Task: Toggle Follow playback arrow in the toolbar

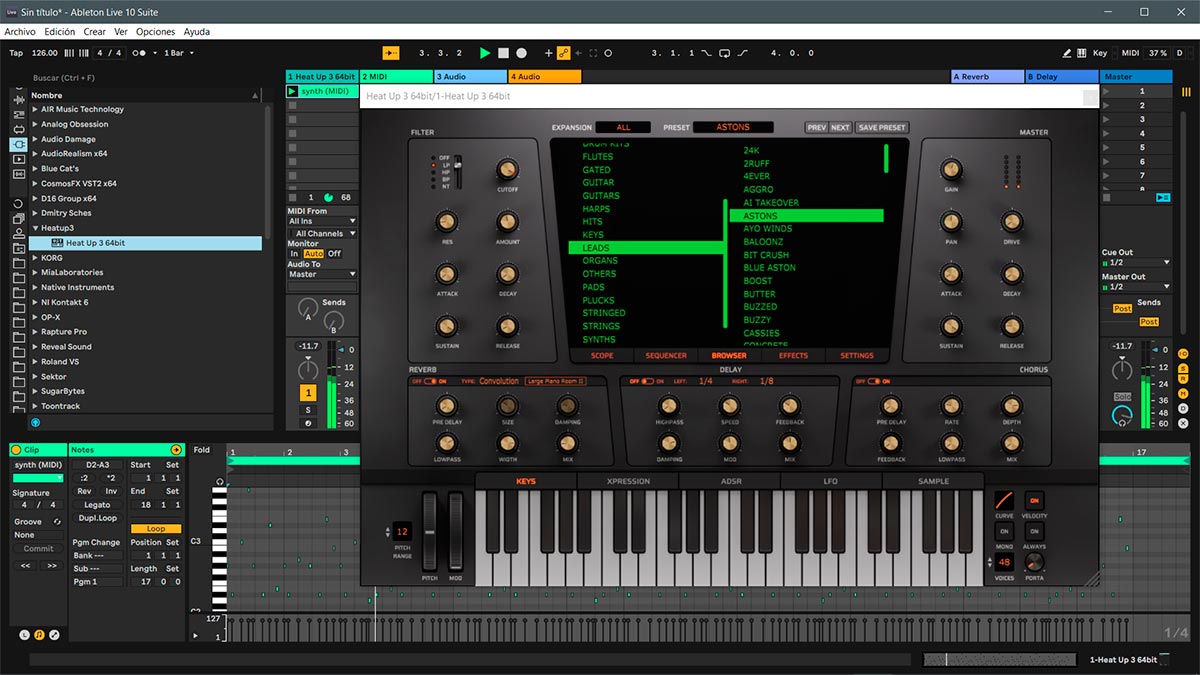Action: (390, 53)
